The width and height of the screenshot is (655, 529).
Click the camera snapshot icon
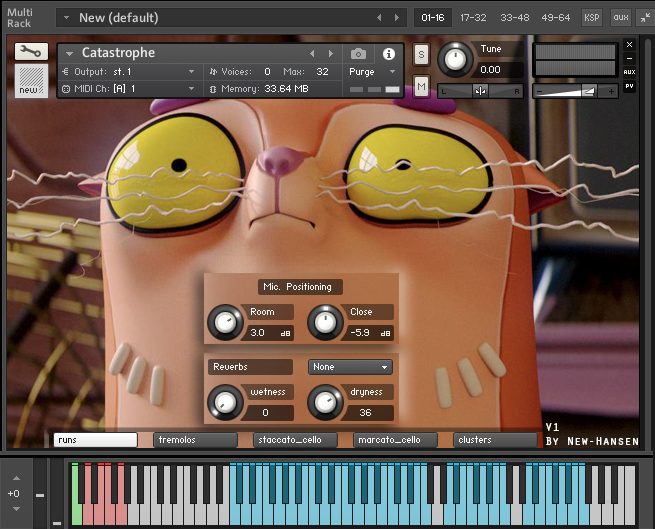point(358,53)
